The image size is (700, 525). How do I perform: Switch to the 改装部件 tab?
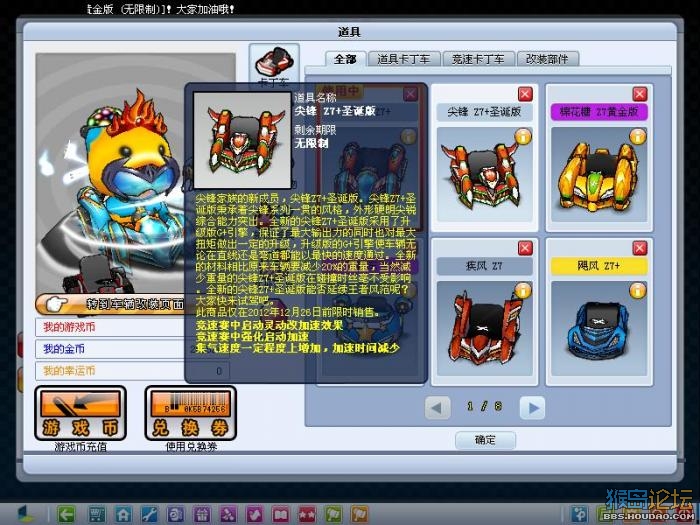[547, 59]
